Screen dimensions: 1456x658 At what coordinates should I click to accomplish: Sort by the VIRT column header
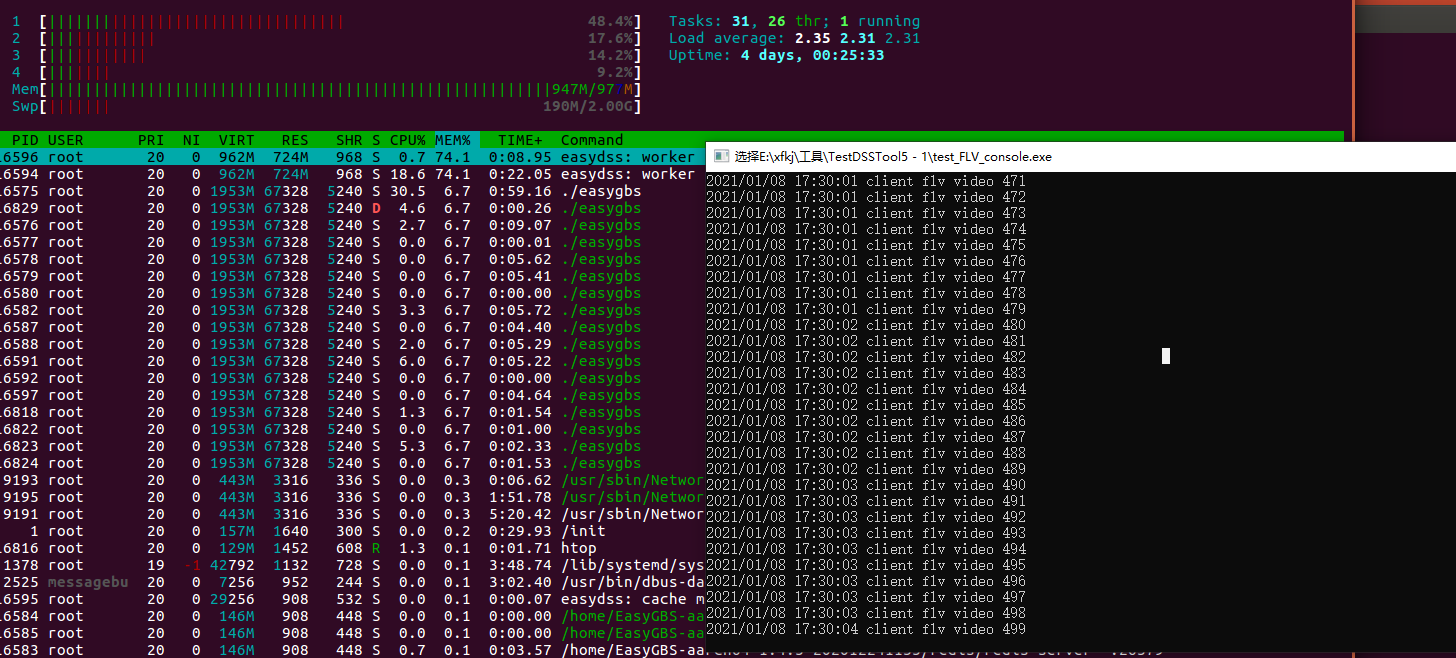(x=237, y=140)
